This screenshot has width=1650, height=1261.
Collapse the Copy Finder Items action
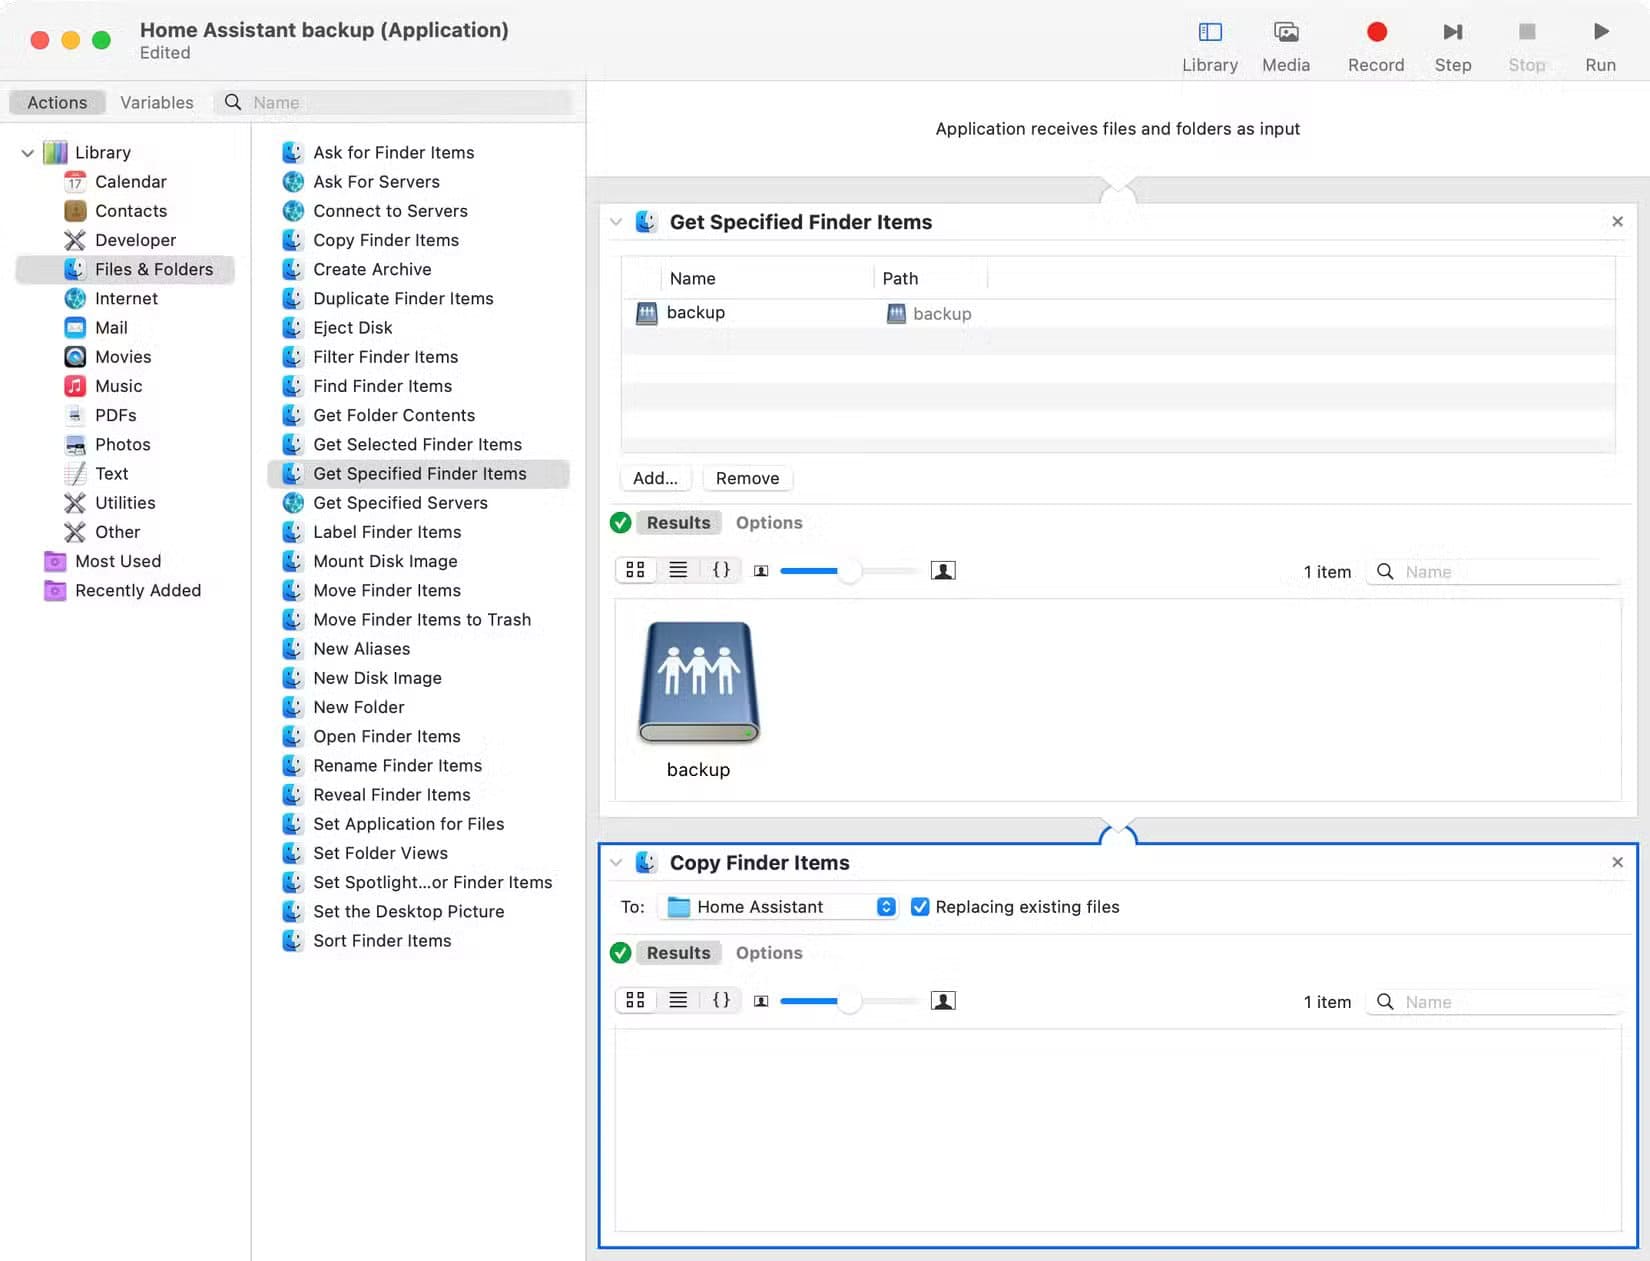[616, 863]
